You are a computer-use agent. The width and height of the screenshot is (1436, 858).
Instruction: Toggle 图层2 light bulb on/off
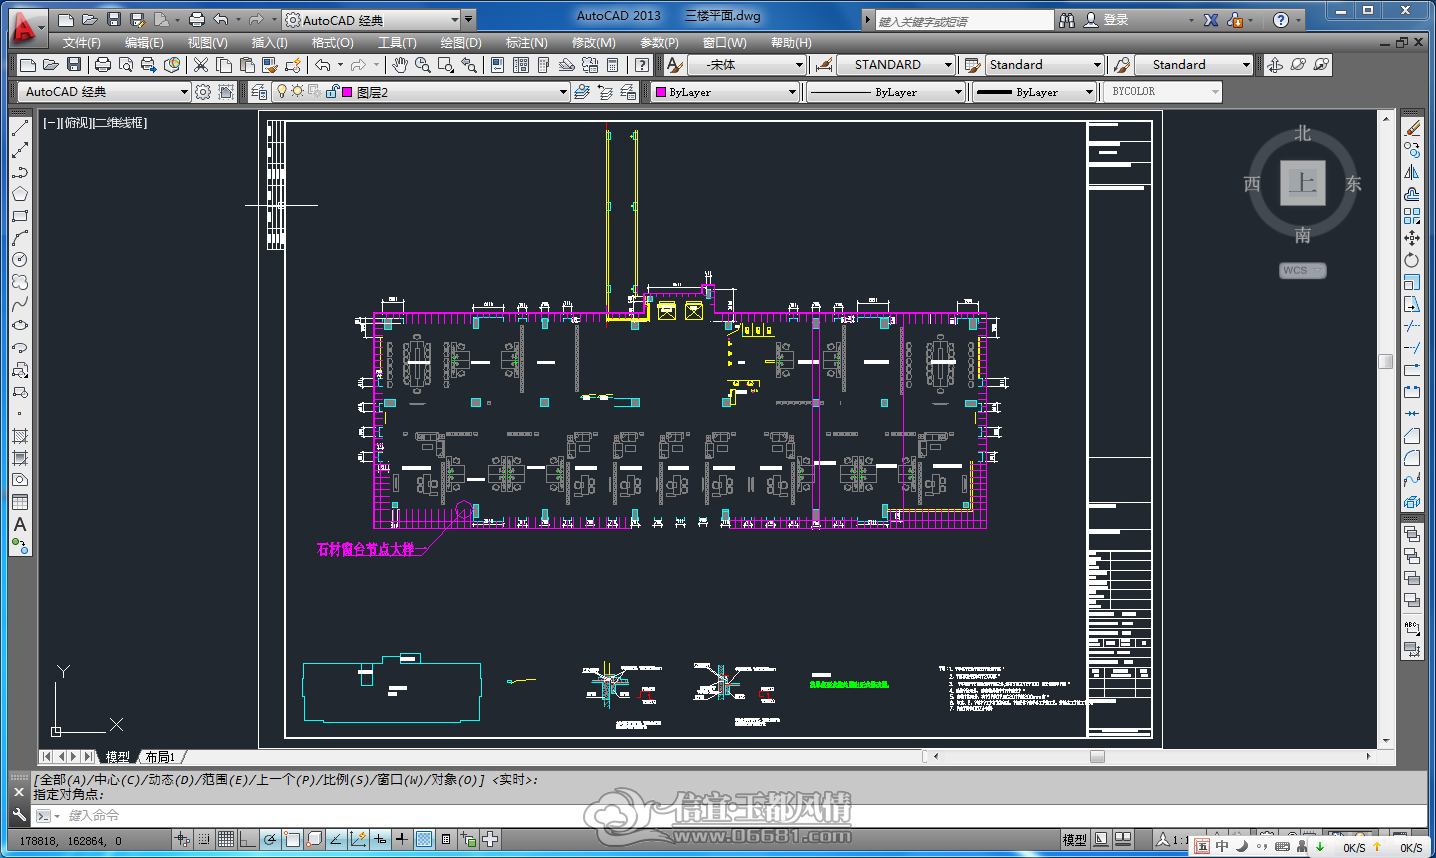[282, 92]
